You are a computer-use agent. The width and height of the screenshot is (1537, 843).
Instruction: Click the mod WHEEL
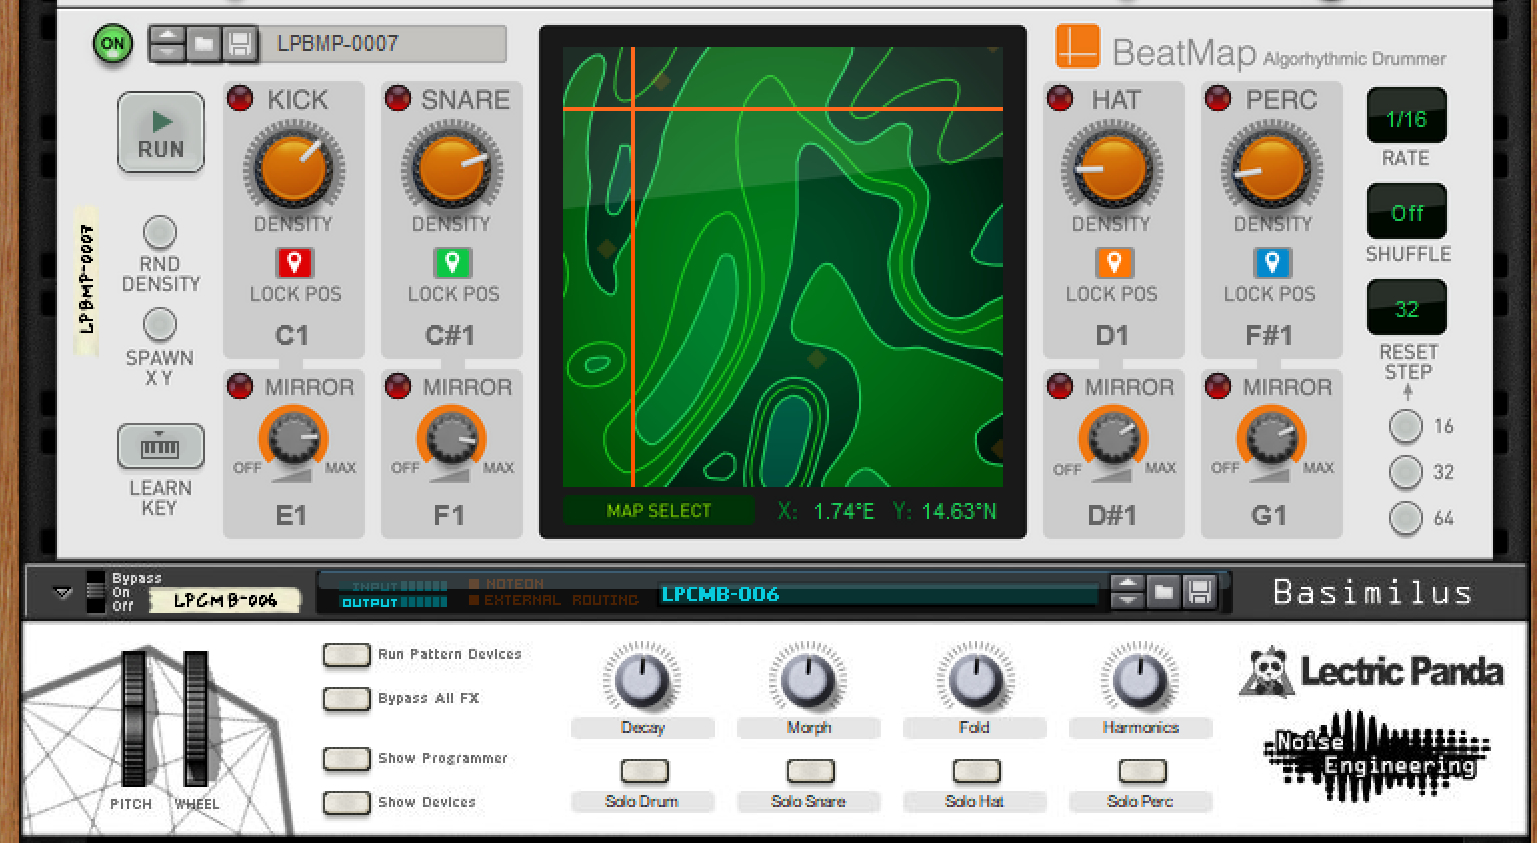tap(196, 717)
